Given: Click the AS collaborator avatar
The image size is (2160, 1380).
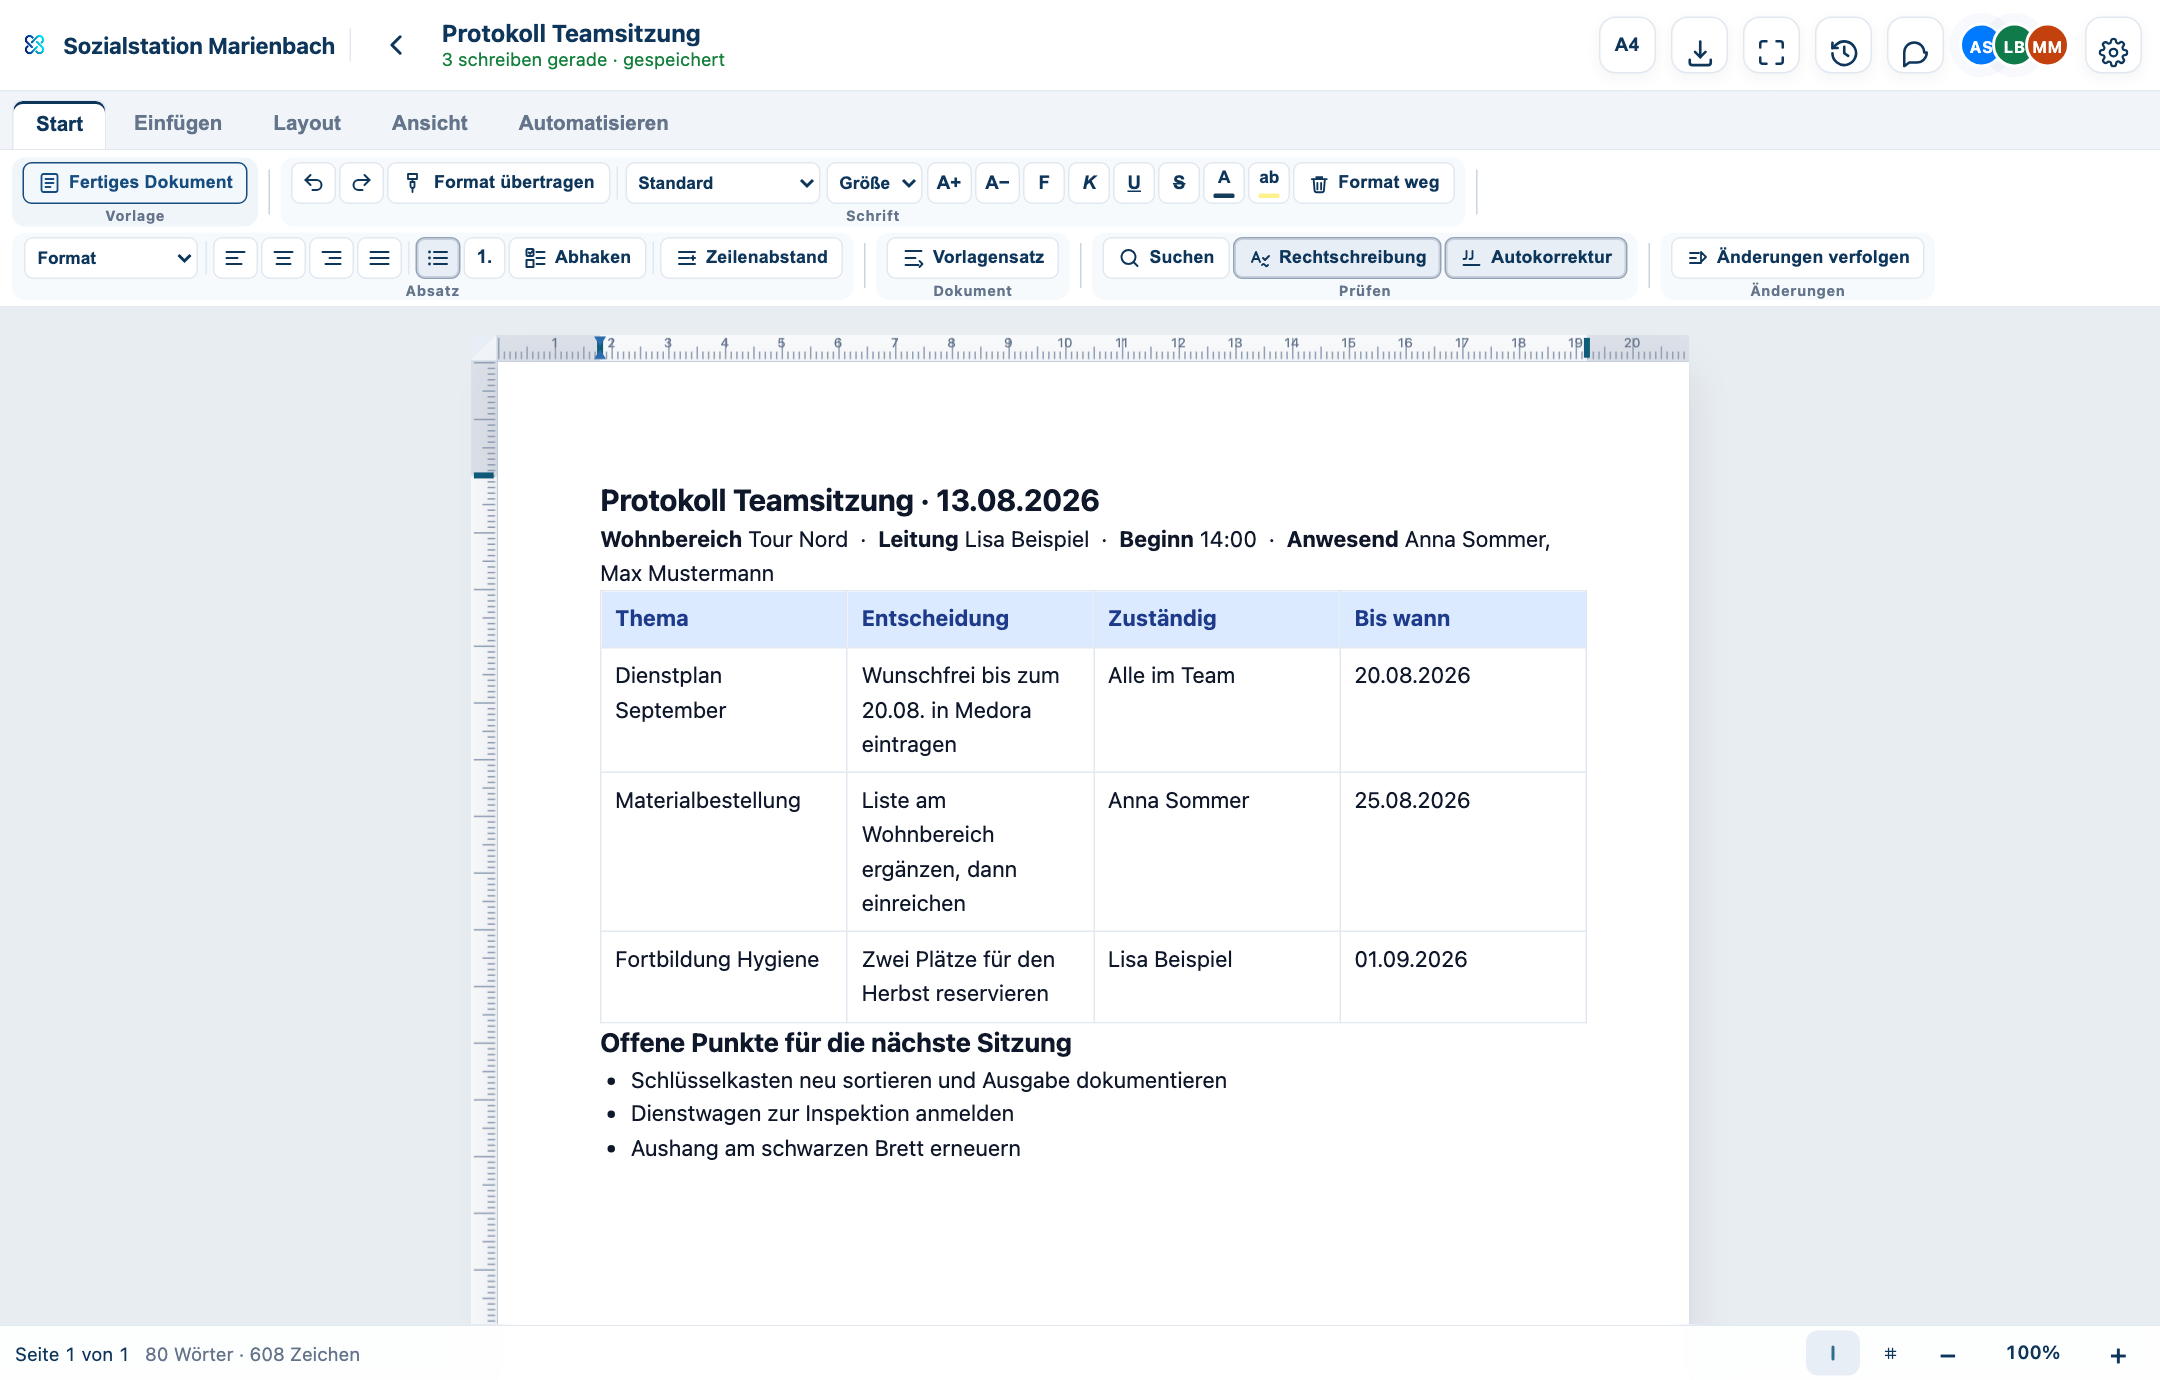Looking at the screenshot, I should point(1978,46).
